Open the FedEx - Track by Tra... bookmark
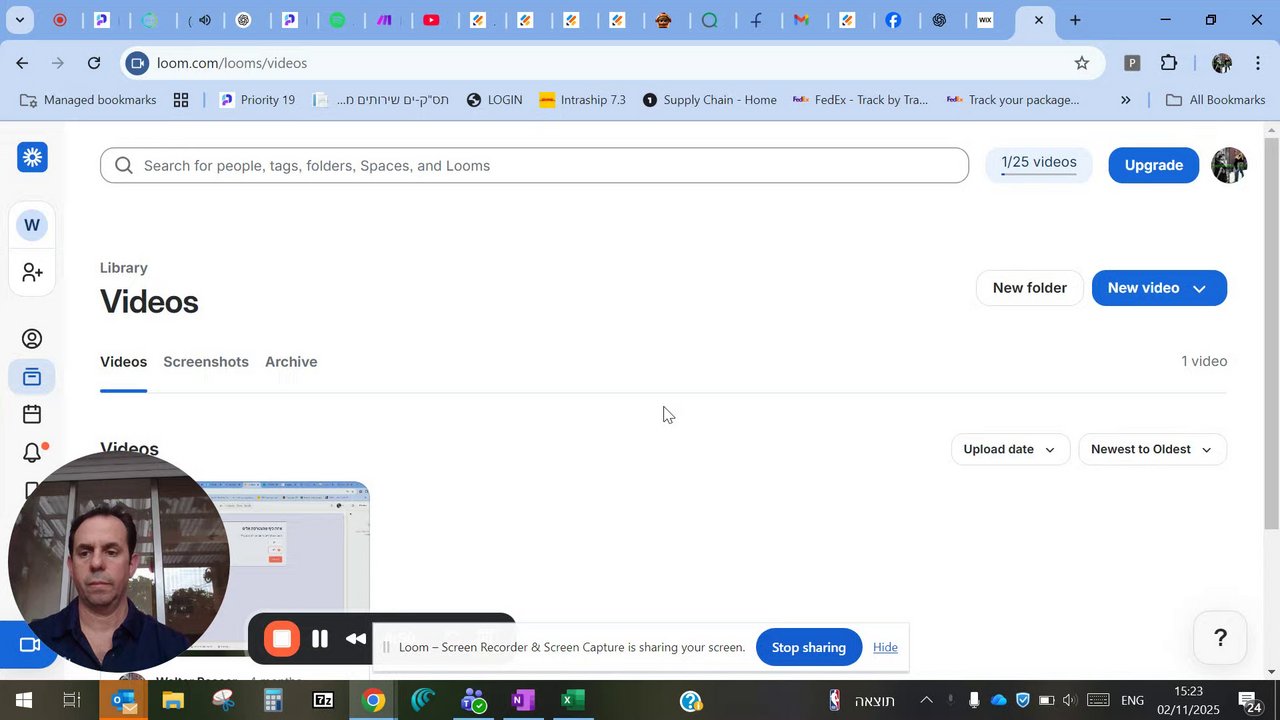The height and width of the screenshot is (720, 1280). pos(860,100)
